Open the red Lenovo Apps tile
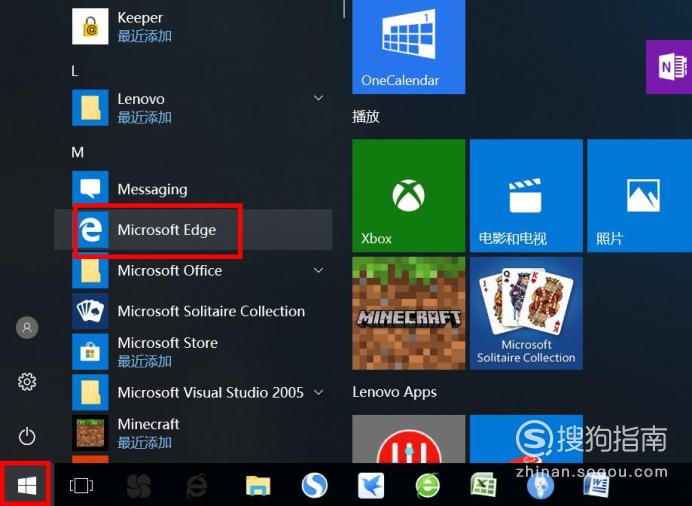 point(408,439)
